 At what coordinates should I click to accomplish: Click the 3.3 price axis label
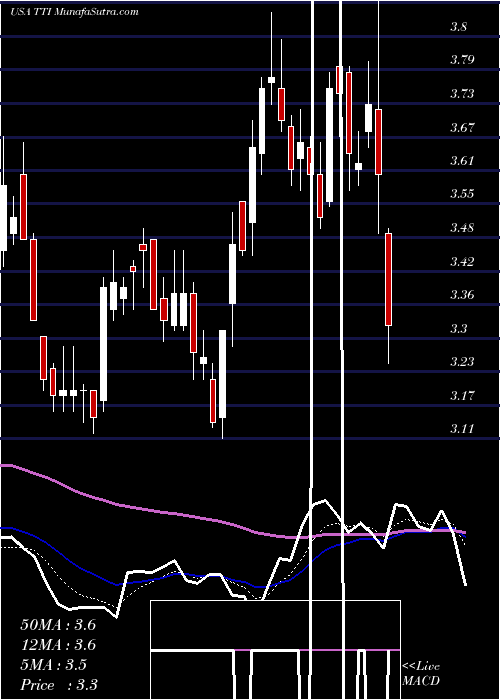(458, 329)
